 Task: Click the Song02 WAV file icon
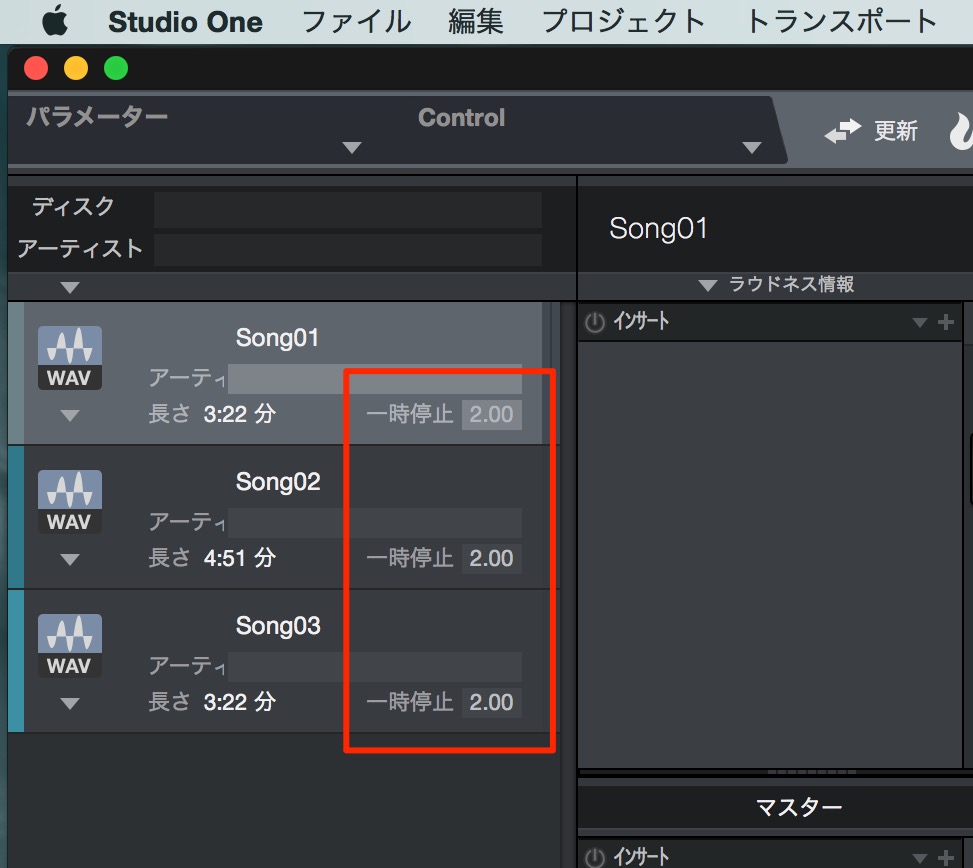click(x=70, y=502)
